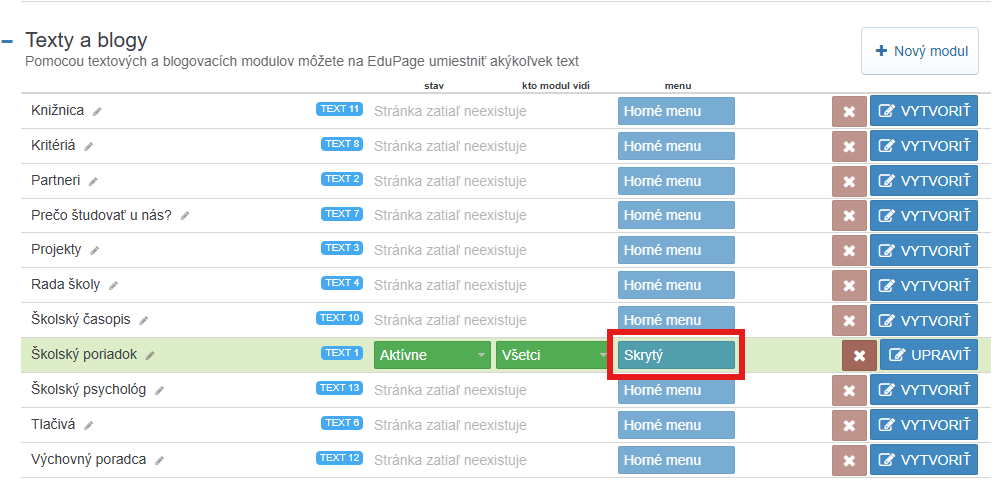Click pencil icon next to Knižnica
This screenshot has height=497, width=1000.
coord(97,111)
